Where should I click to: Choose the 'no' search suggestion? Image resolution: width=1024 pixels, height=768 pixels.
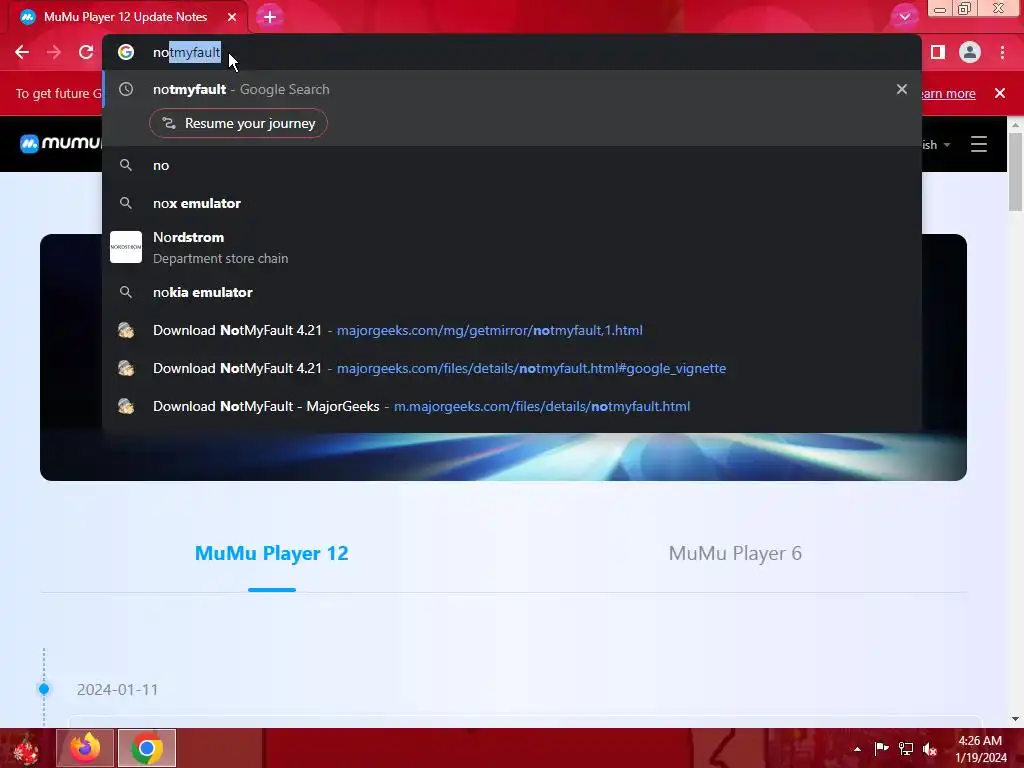[x=512, y=165]
